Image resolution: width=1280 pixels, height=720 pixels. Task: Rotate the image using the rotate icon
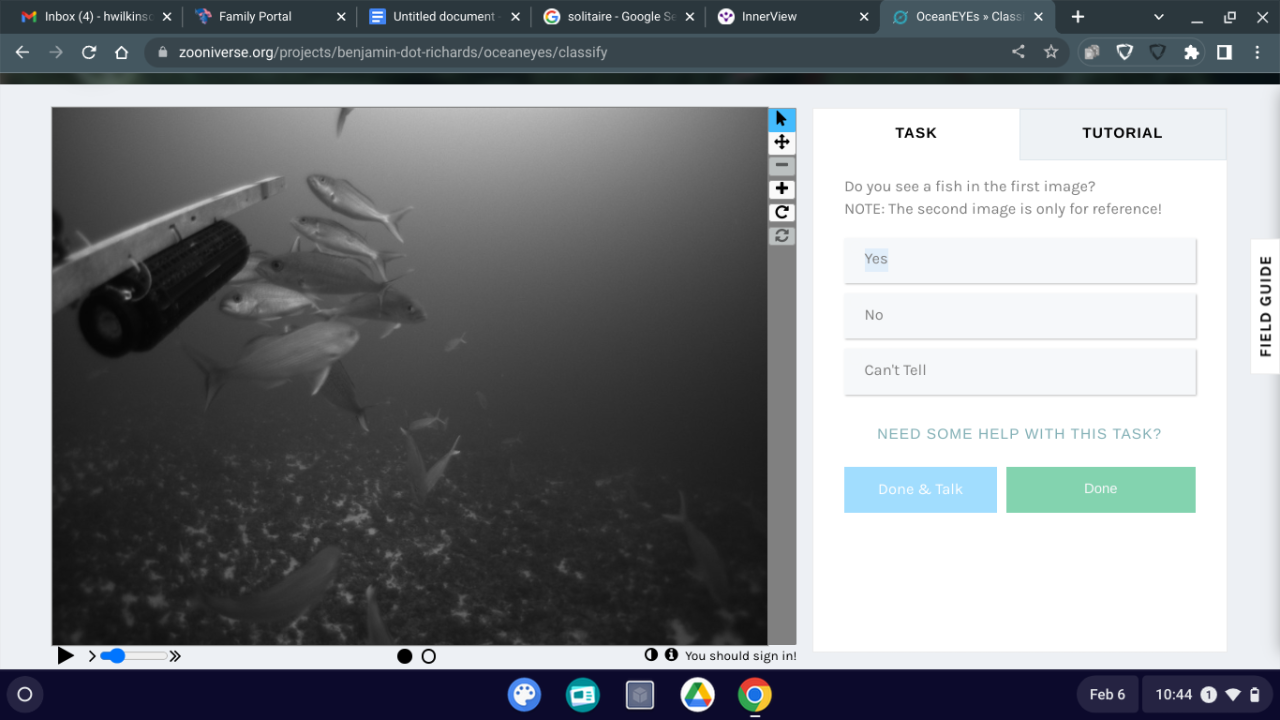pos(781,212)
